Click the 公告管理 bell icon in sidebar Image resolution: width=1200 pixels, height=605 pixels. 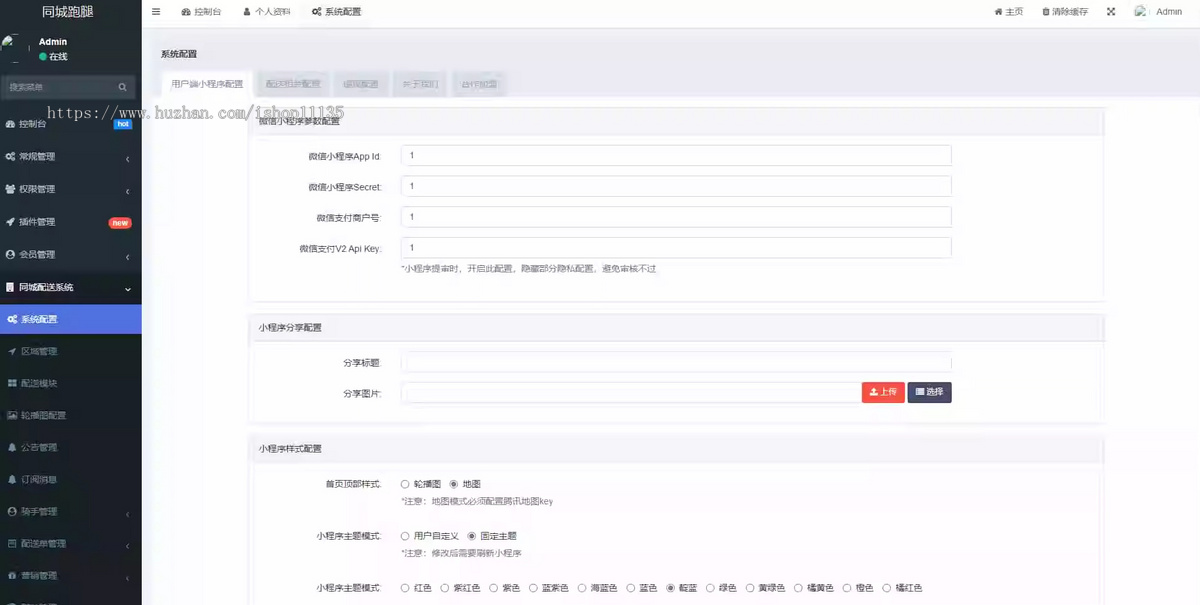pyautogui.click(x=12, y=447)
